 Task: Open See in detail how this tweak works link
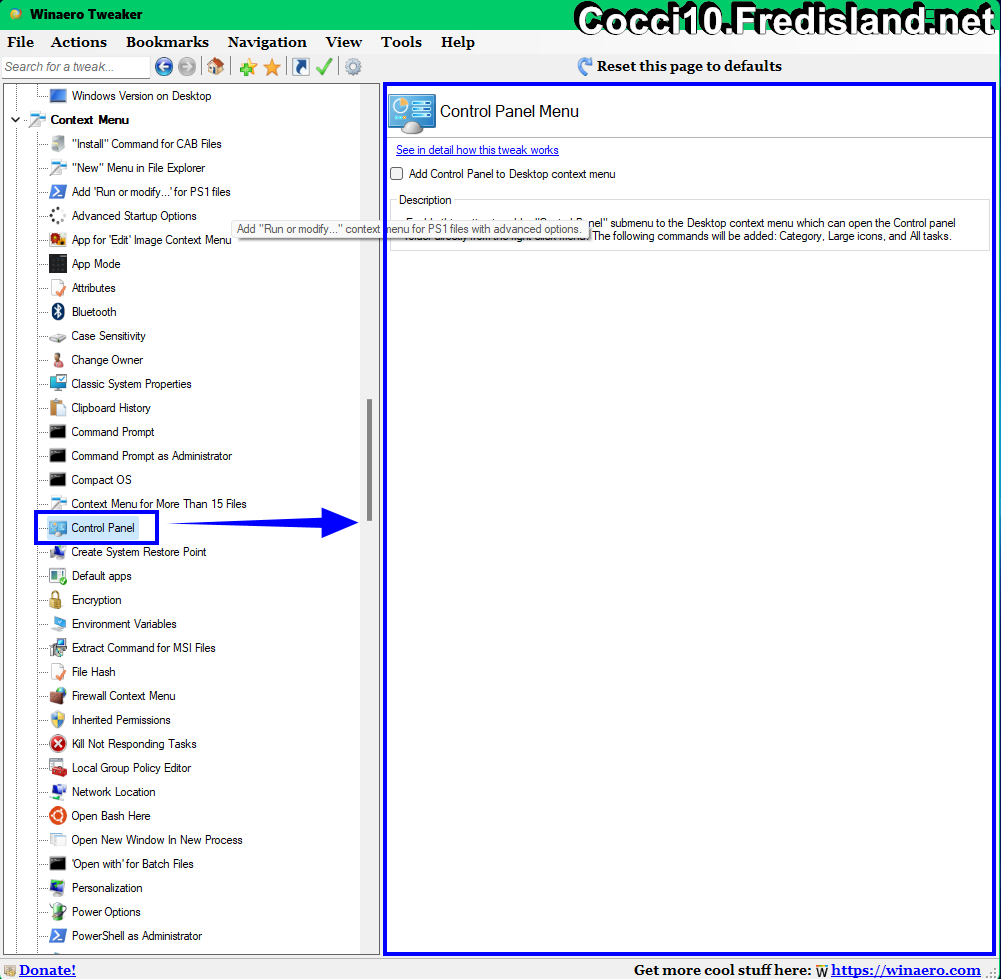477,150
